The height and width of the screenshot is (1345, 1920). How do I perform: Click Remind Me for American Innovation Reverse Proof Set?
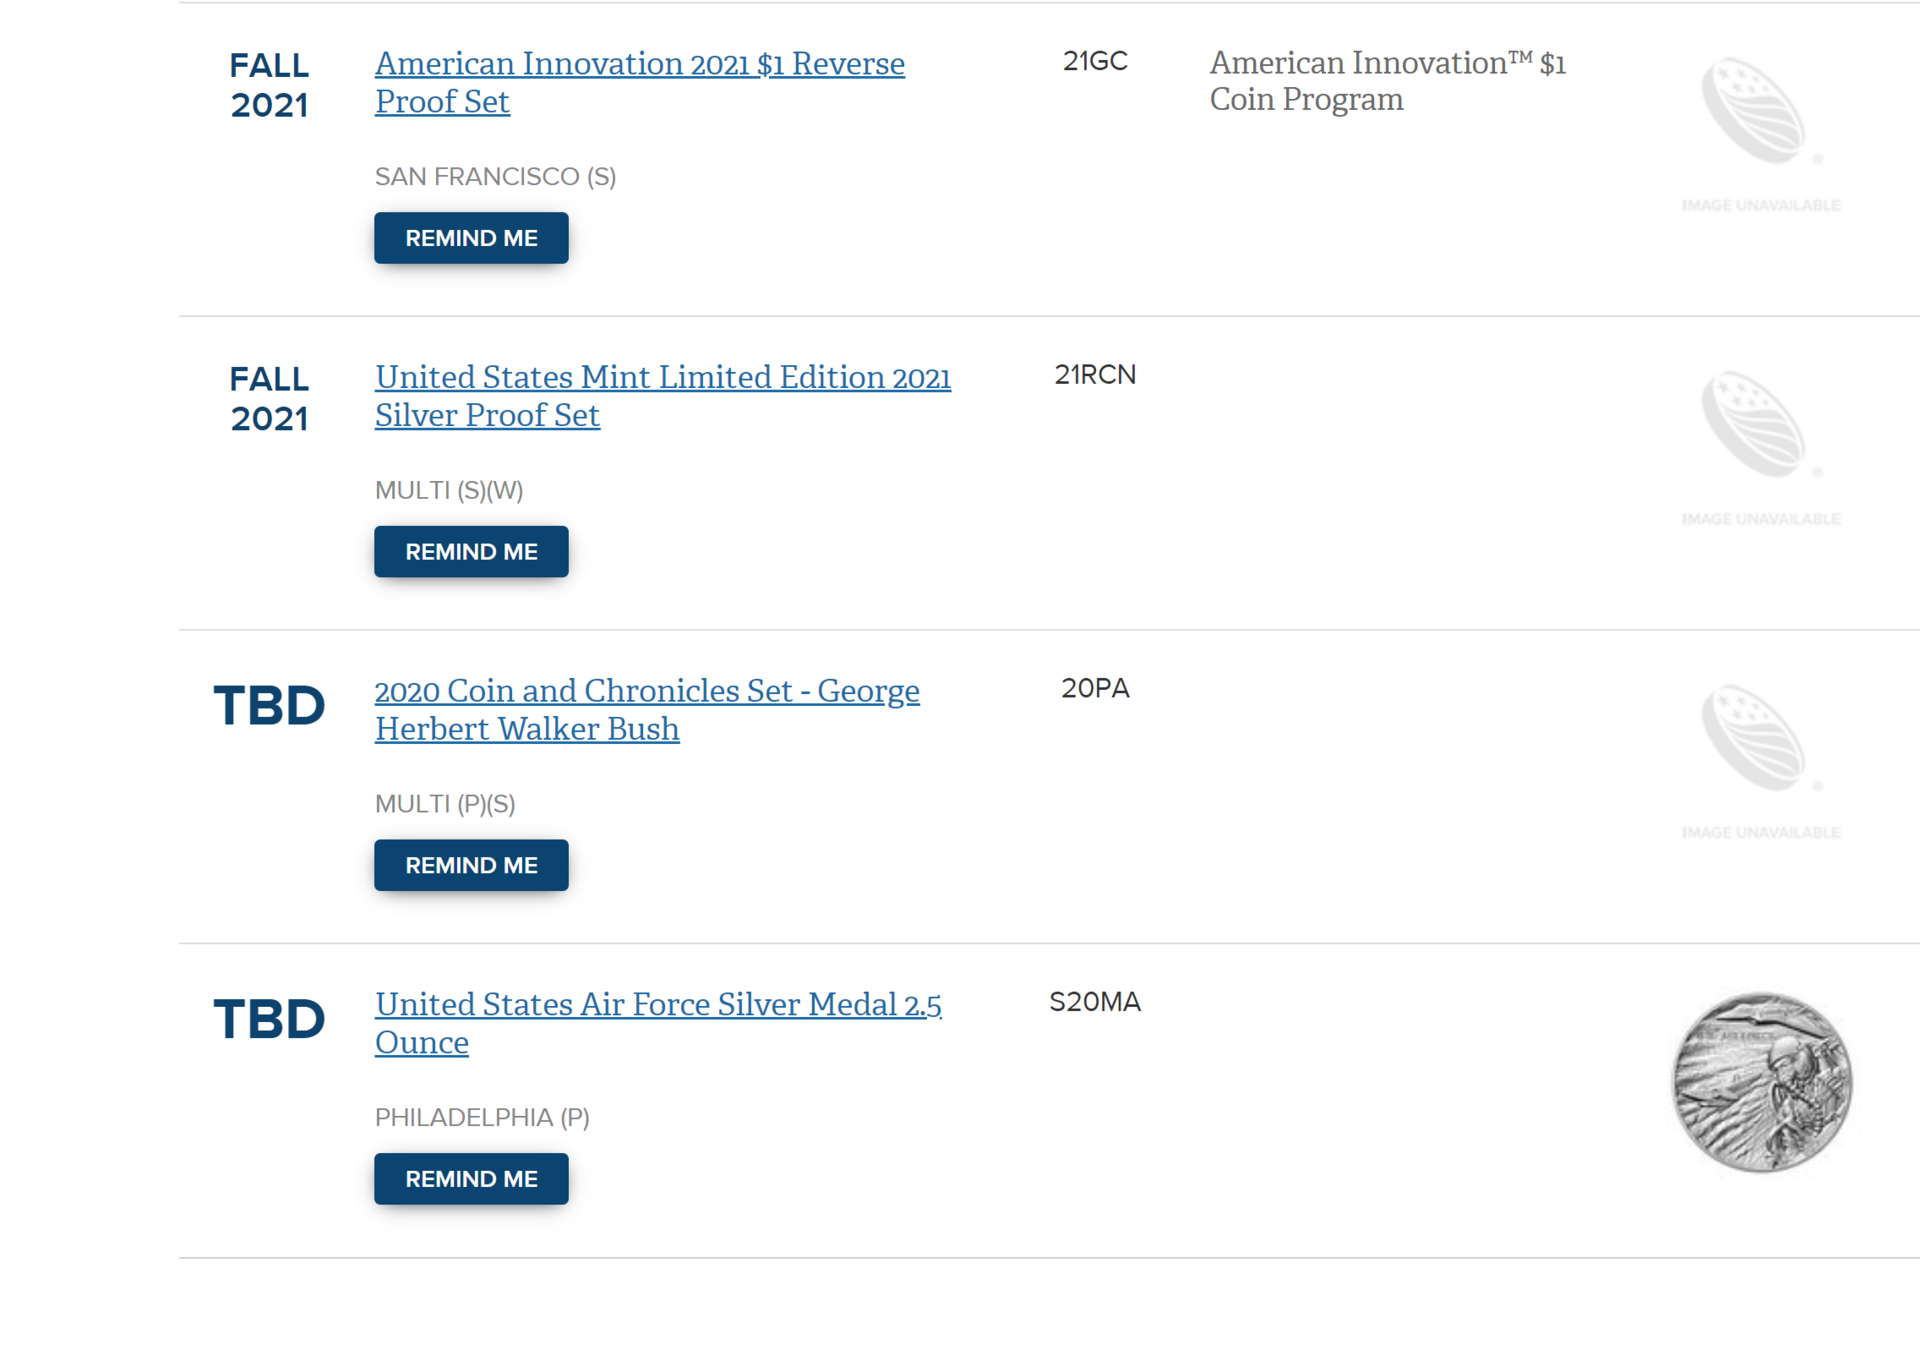(471, 238)
